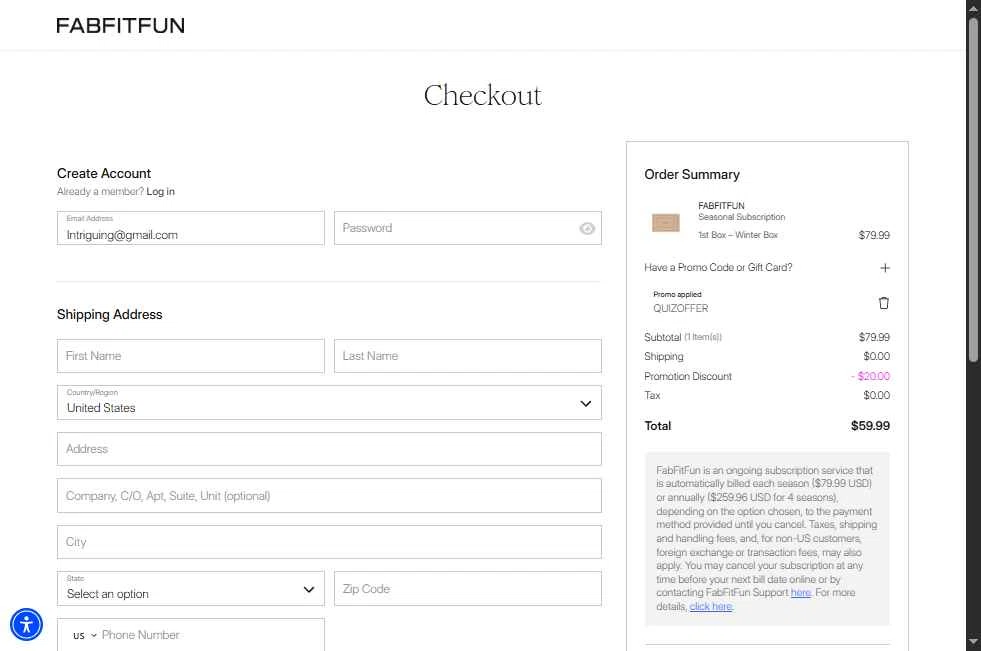981x651 pixels.
Task: Click the City input field
Action: pyautogui.click(x=329, y=542)
